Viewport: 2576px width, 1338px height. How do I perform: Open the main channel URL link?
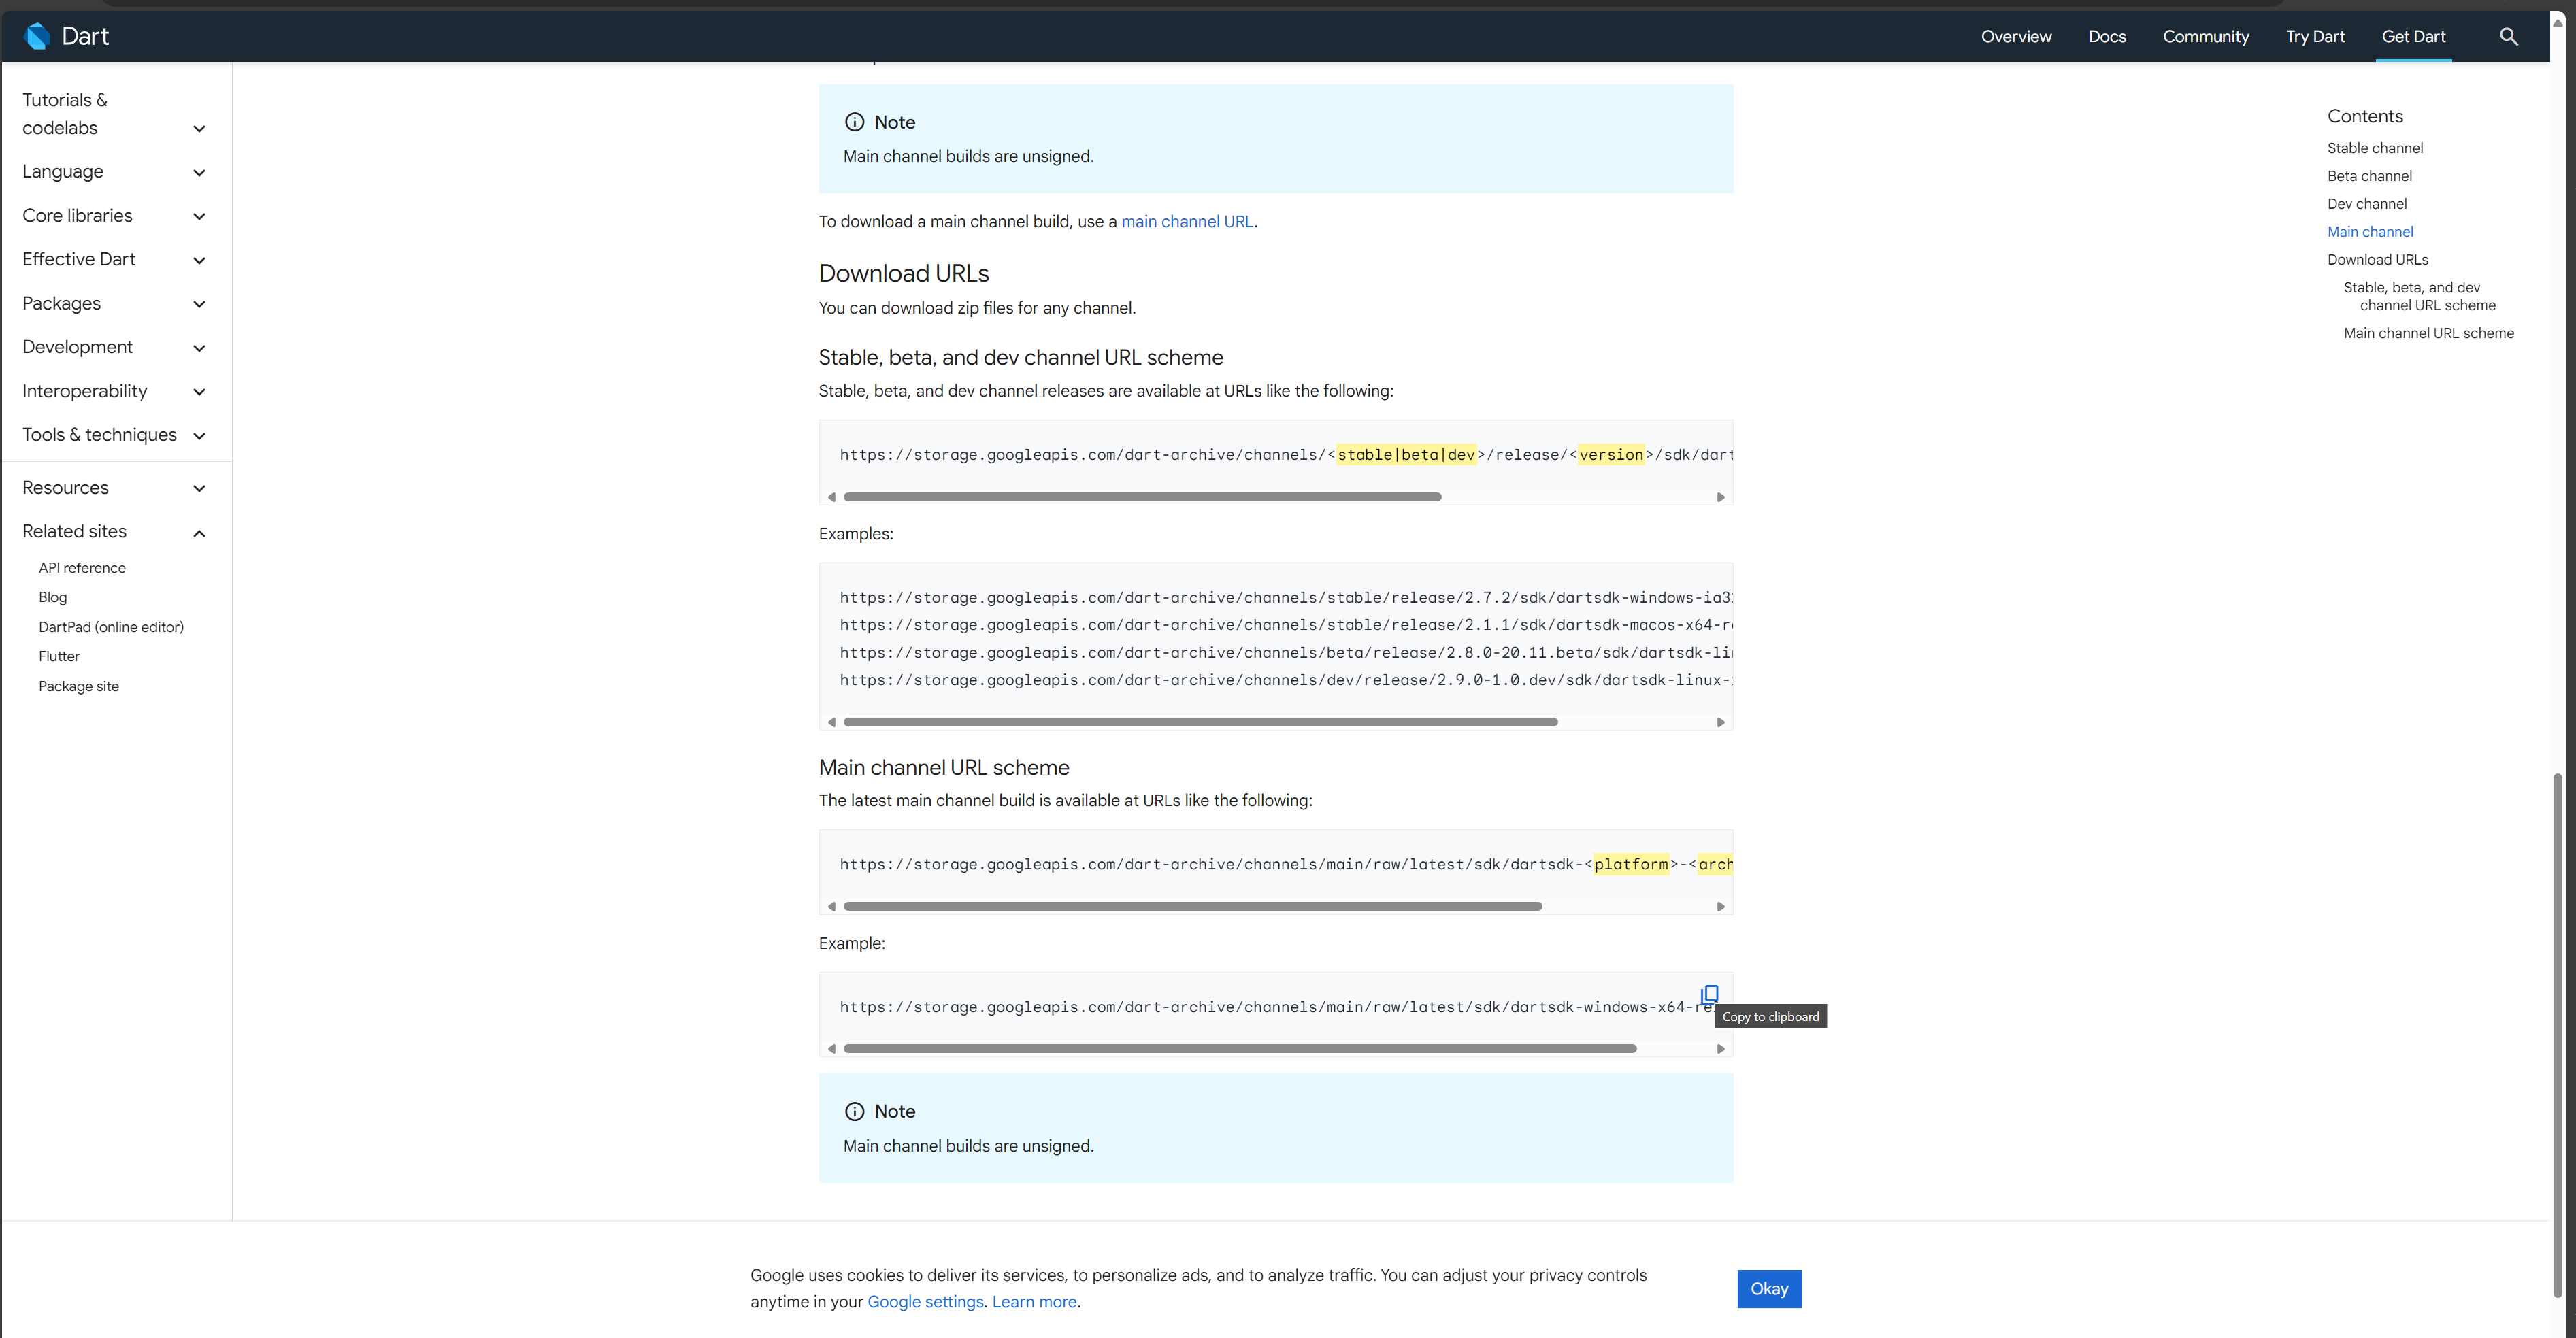click(1187, 221)
